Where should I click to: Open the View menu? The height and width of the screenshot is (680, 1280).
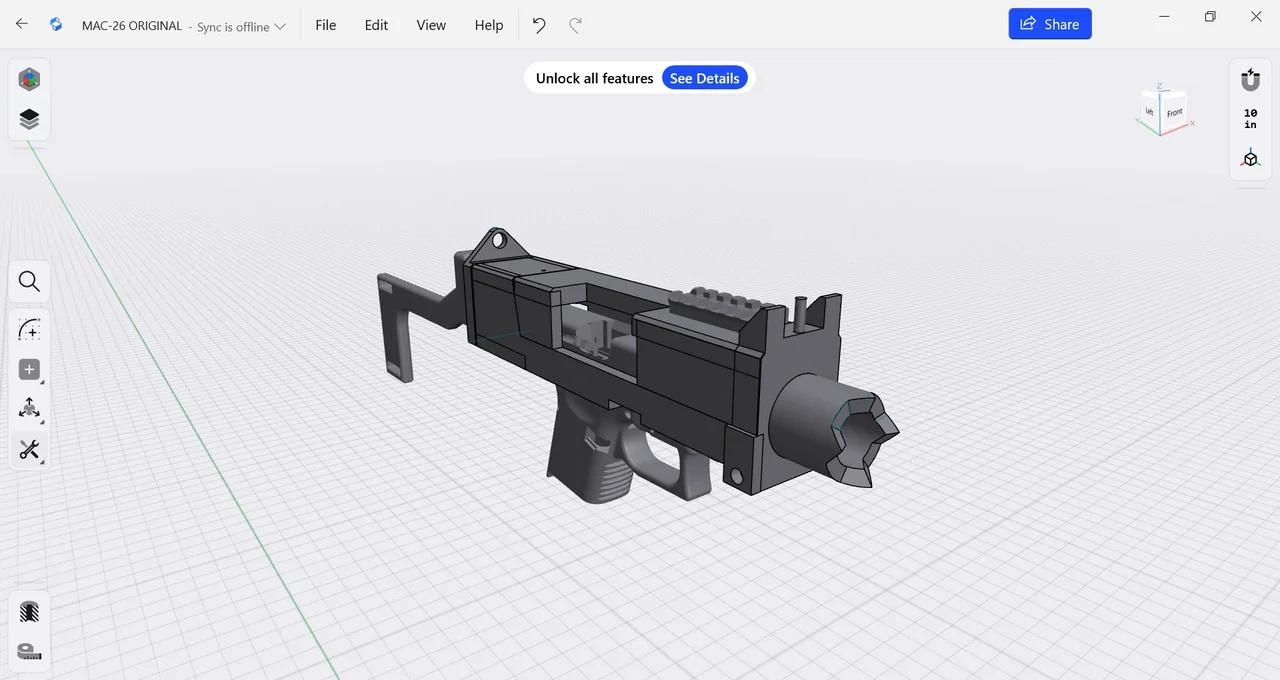pos(431,25)
